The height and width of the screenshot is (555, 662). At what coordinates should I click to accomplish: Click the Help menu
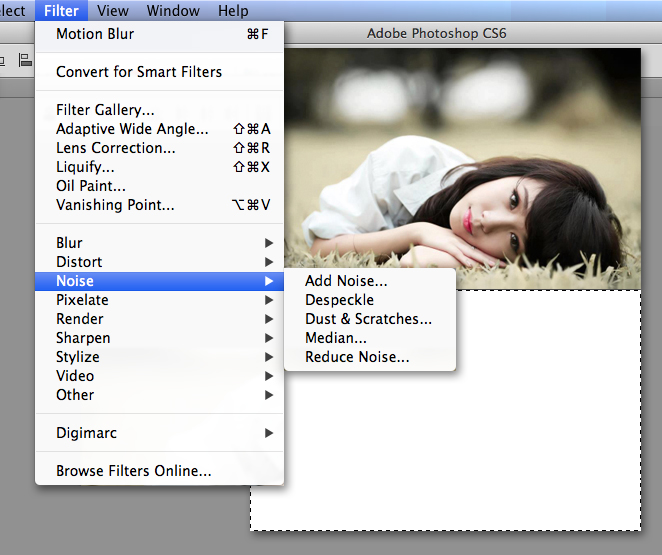click(x=233, y=11)
